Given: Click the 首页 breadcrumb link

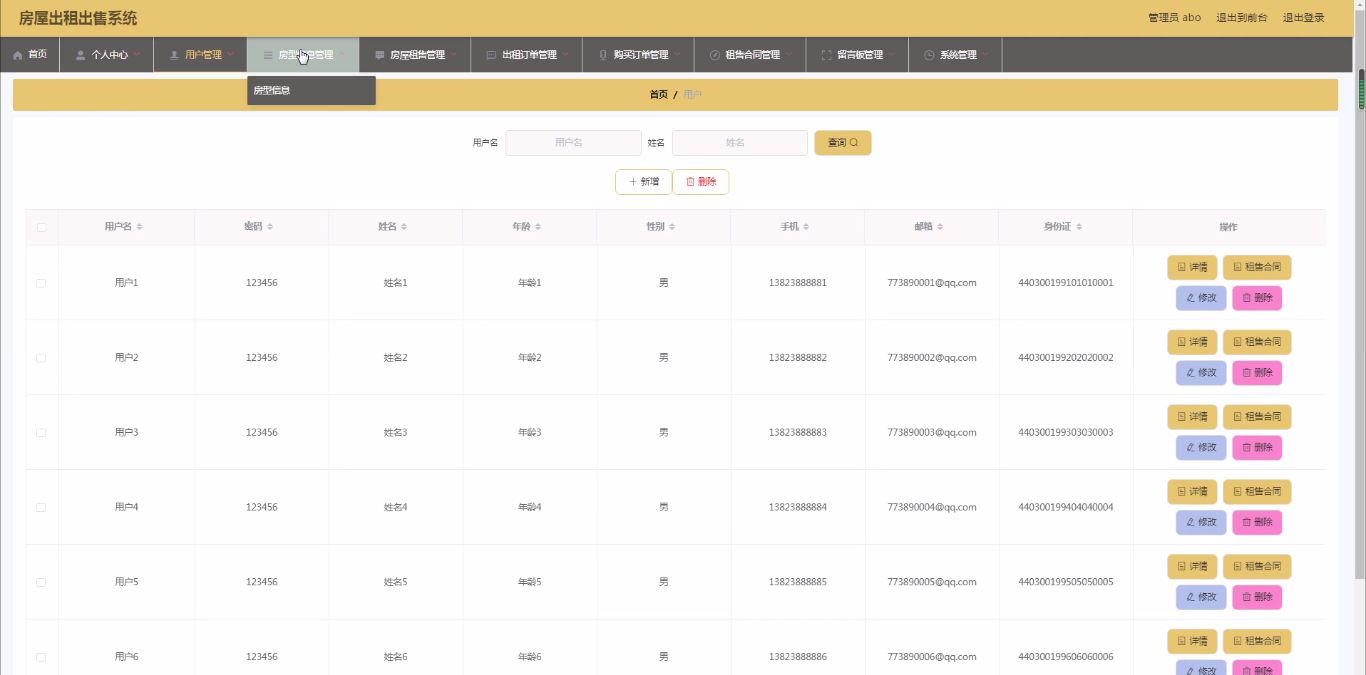Looking at the screenshot, I should pyautogui.click(x=658, y=94).
